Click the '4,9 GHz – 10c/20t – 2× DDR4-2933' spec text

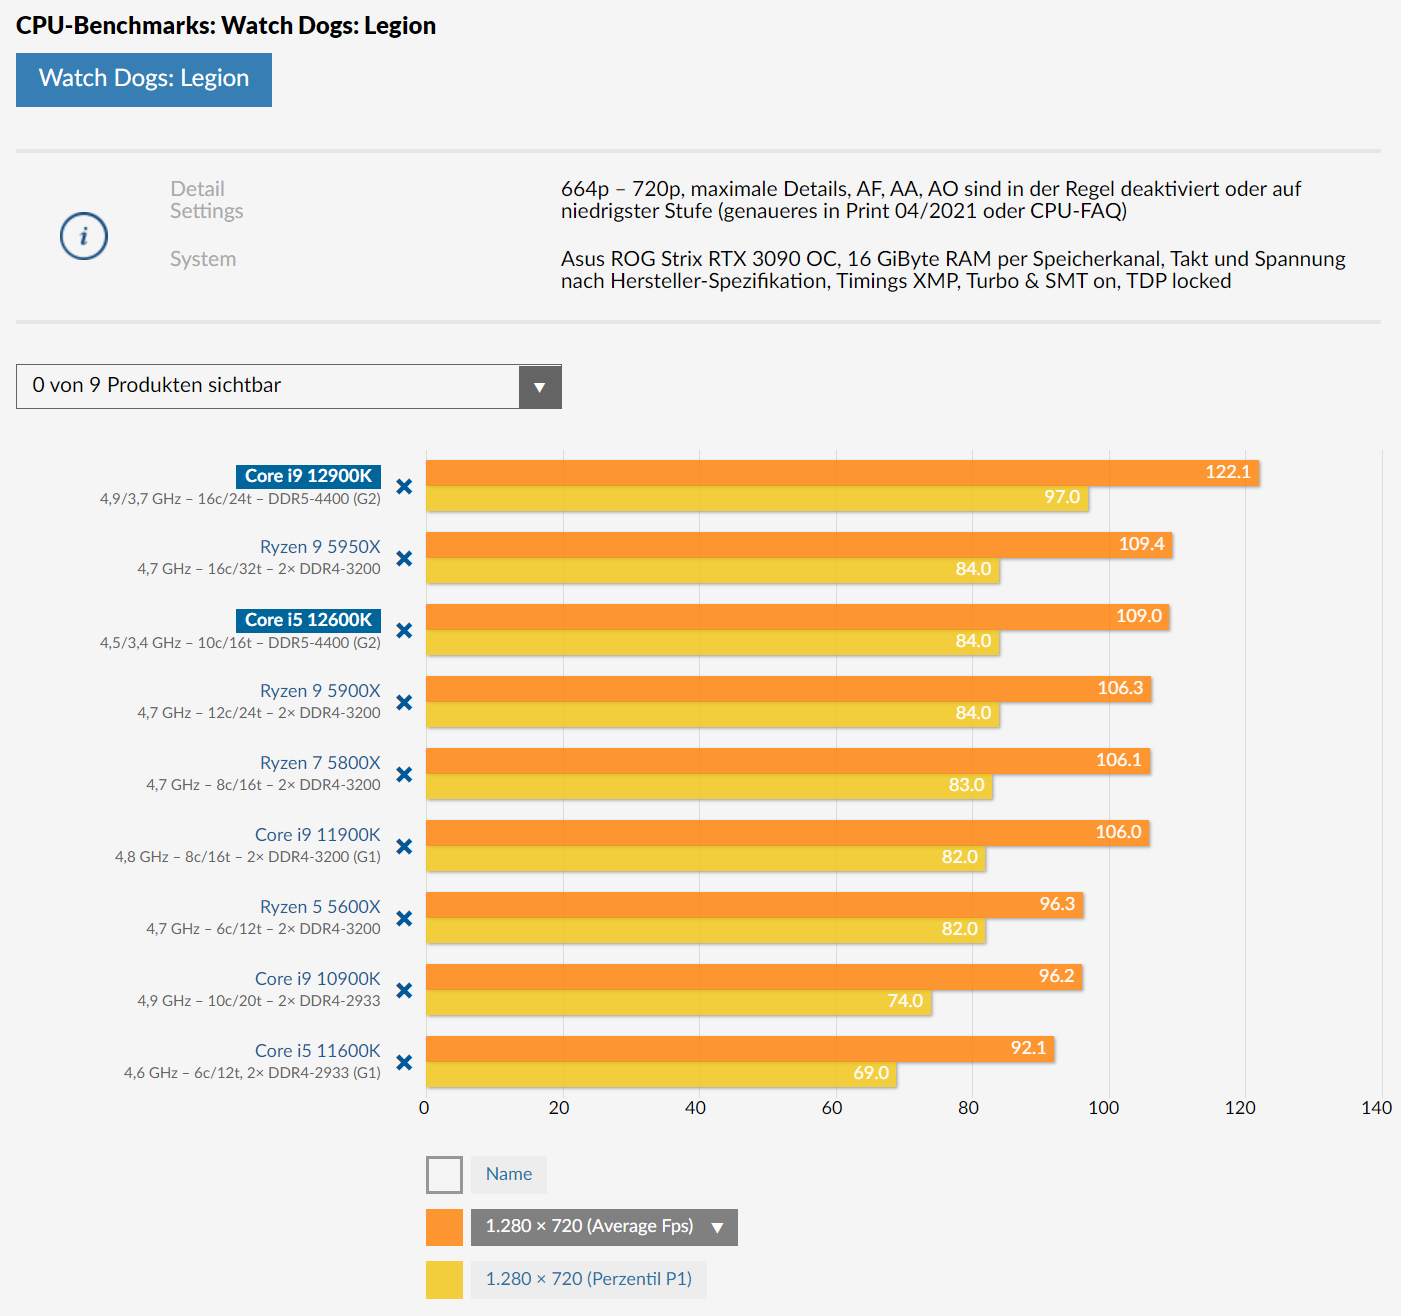click(259, 1001)
